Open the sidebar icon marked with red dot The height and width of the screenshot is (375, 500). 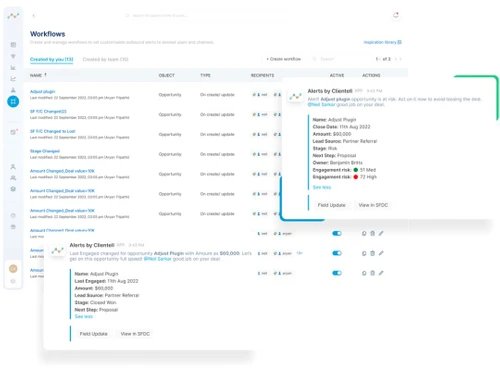coord(13,132)
